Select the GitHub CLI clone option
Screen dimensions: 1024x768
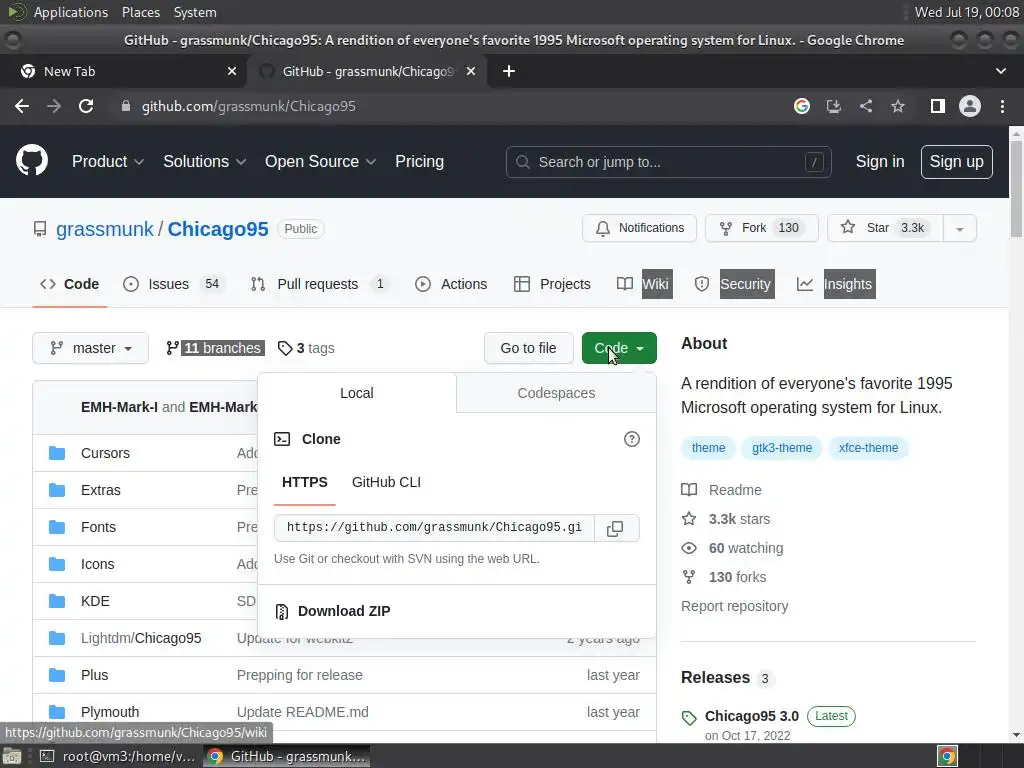click(x=386, y=482)
